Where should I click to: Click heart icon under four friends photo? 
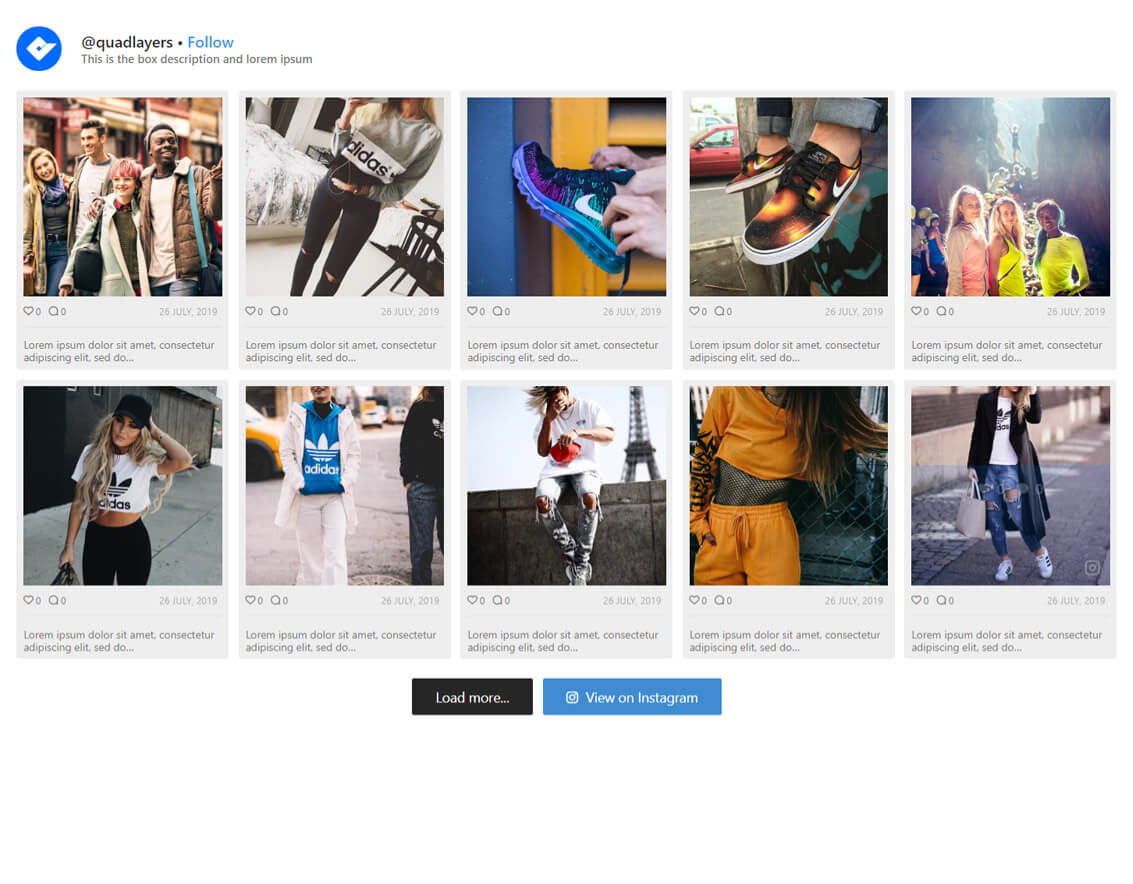[x=28, y=311]
